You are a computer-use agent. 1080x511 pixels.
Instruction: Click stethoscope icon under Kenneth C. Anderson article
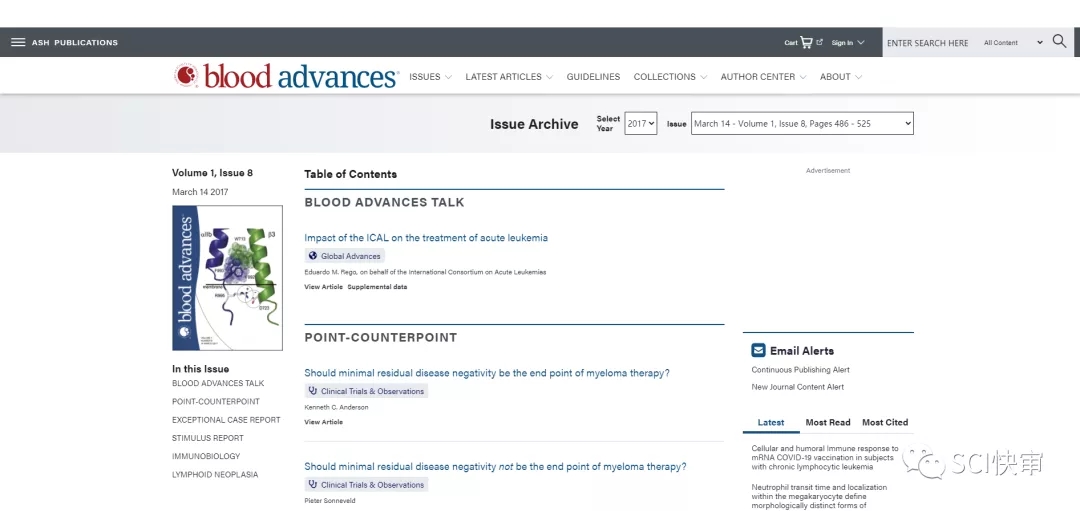point(313,391)
